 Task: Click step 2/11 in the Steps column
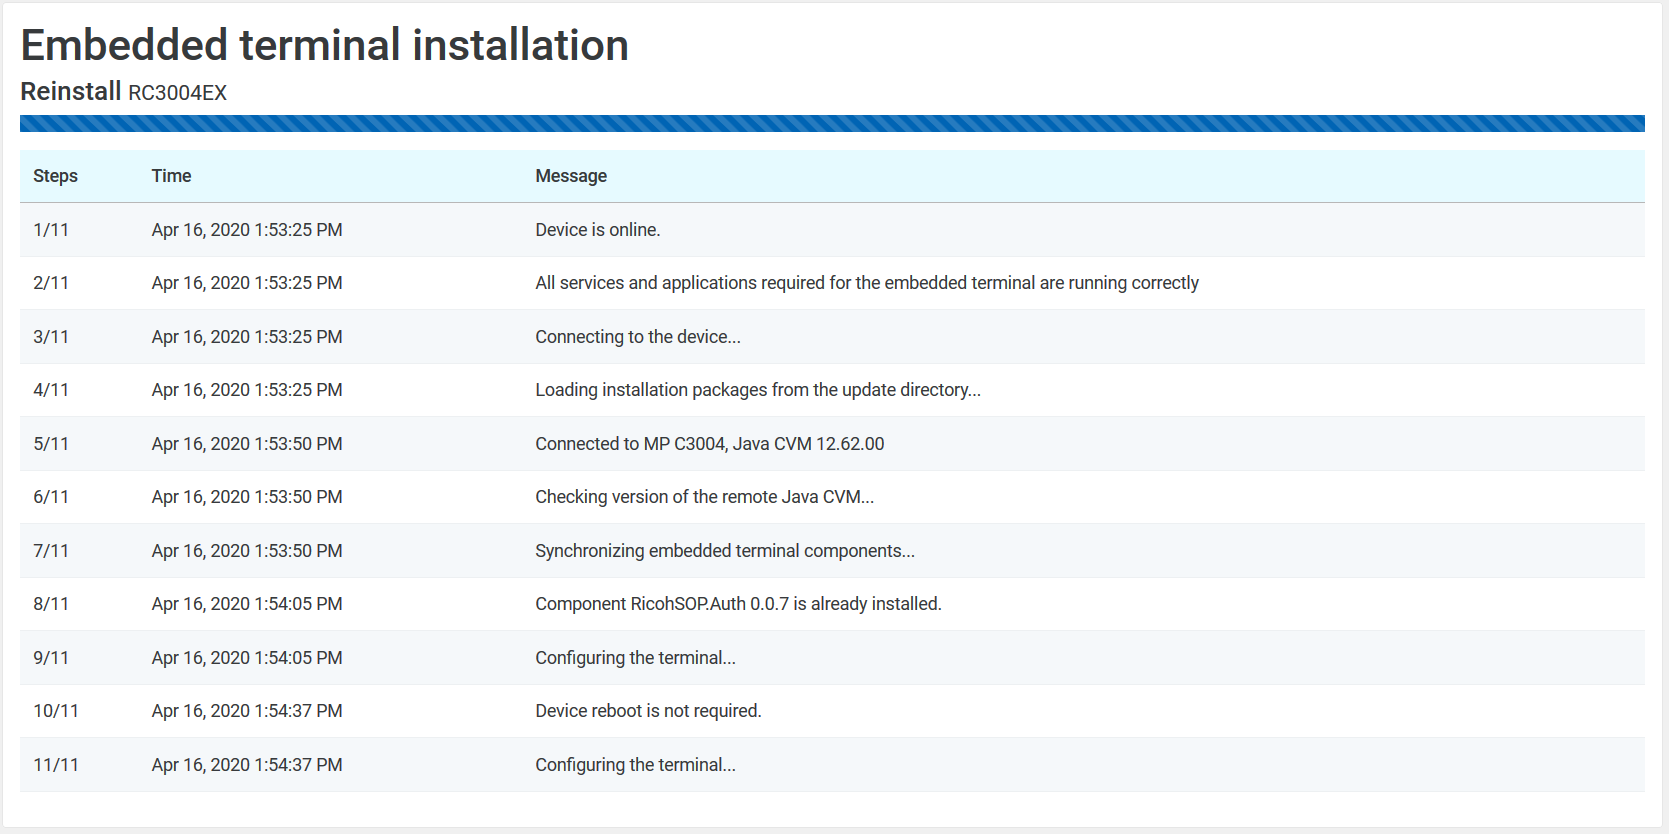pyautogui.click(x=51, y=283)
